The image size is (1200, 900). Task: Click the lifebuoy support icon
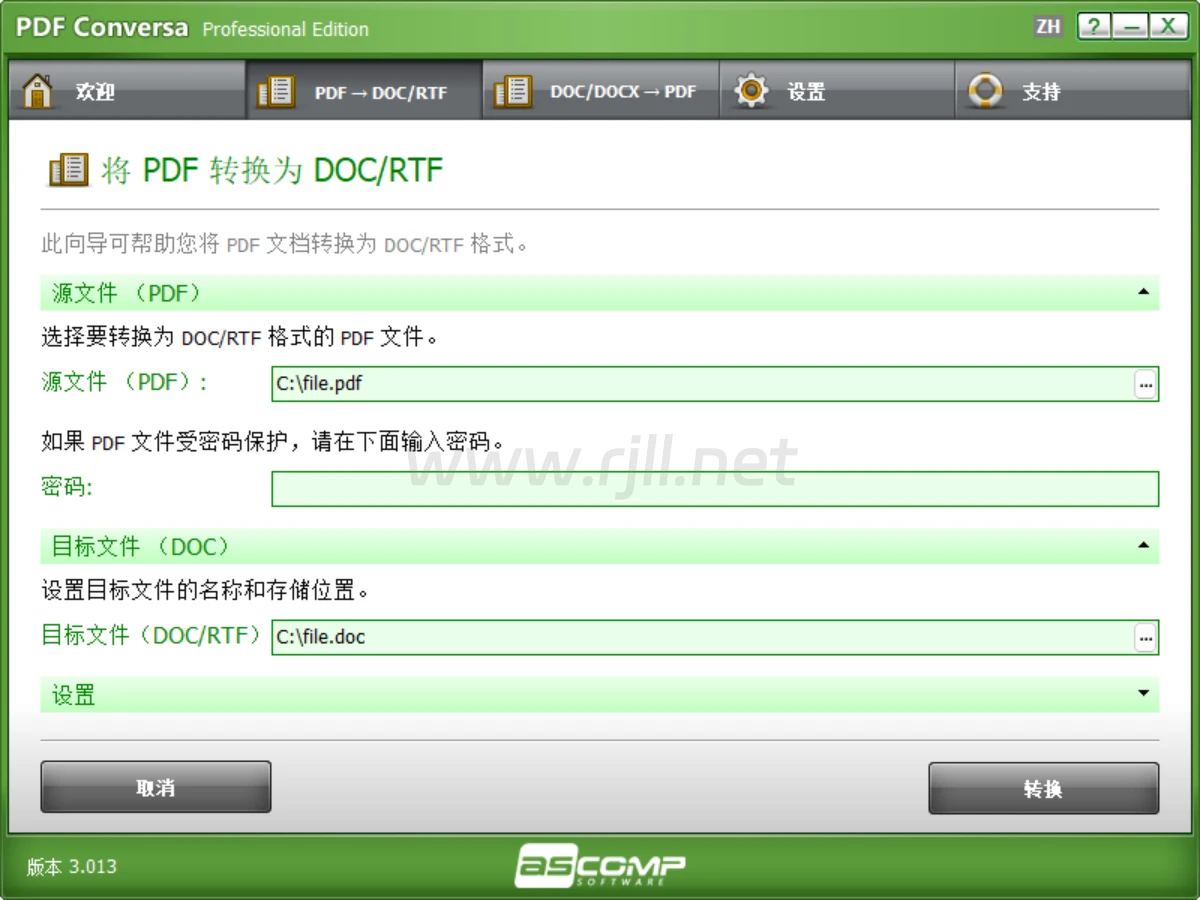click(985, 91)
